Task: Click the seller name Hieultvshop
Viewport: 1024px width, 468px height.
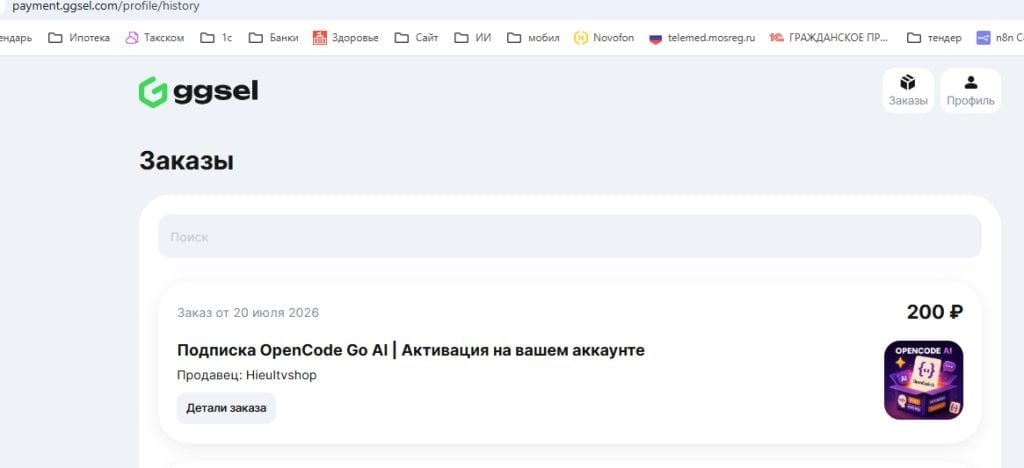Action: 281,375
